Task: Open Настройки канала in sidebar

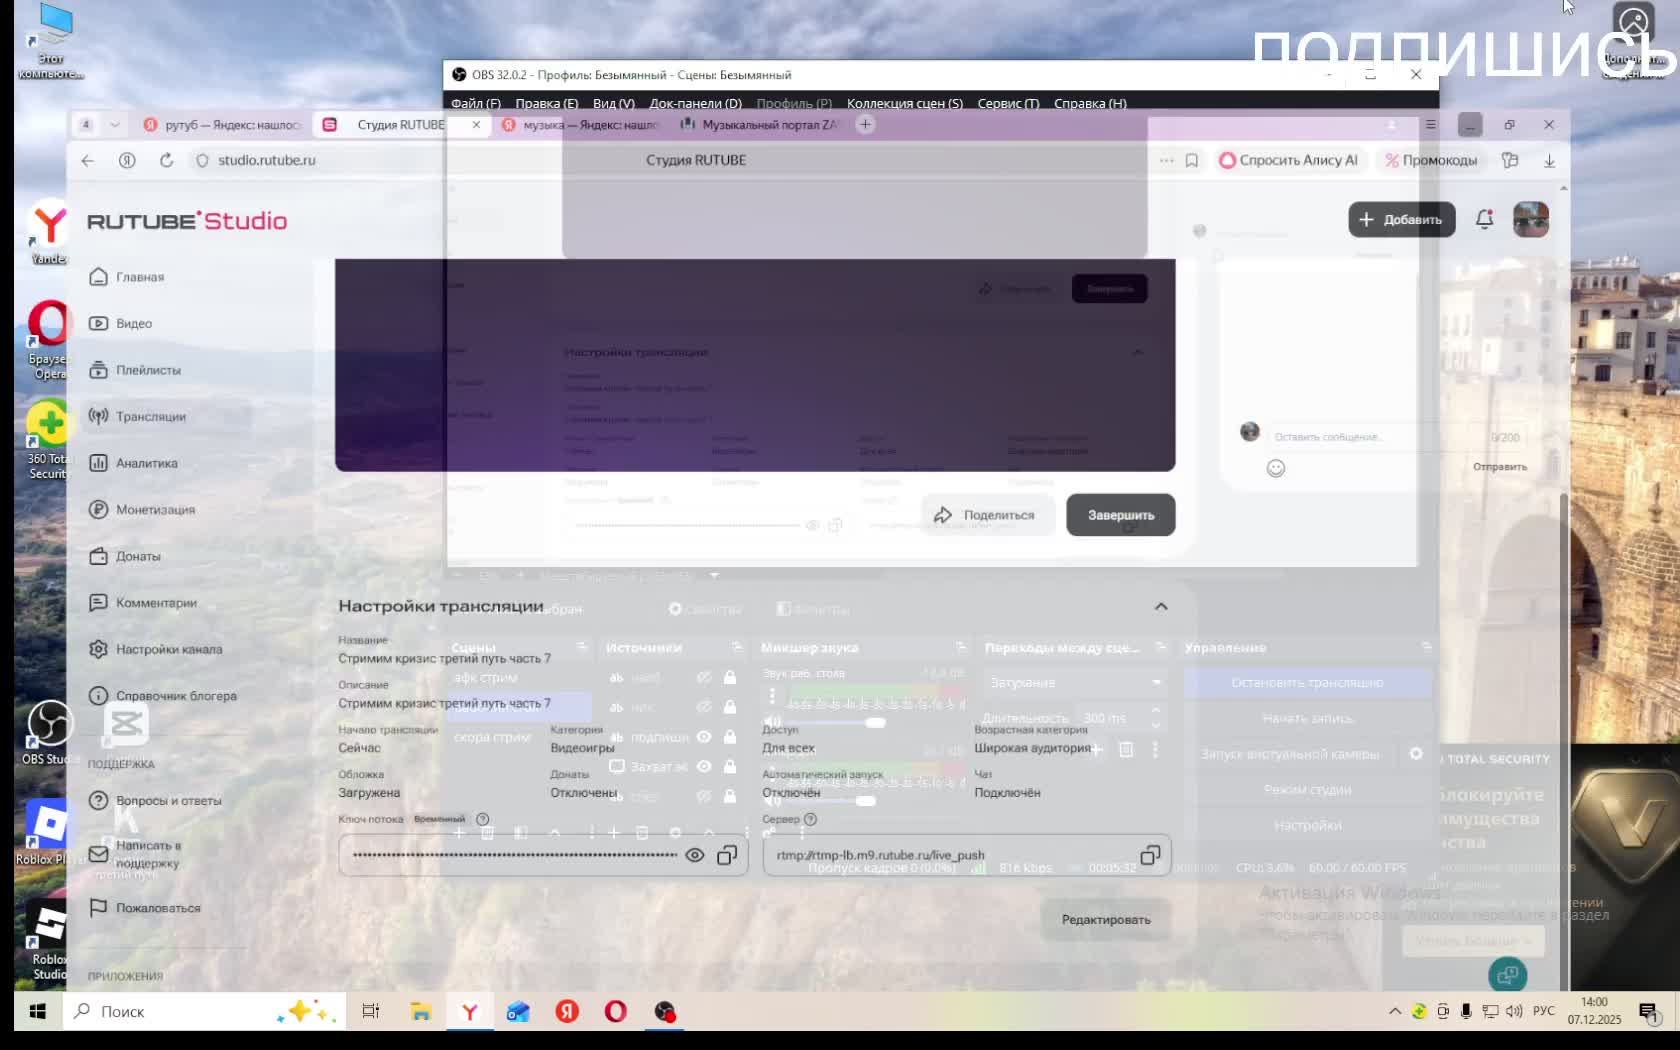Action: 168,649
